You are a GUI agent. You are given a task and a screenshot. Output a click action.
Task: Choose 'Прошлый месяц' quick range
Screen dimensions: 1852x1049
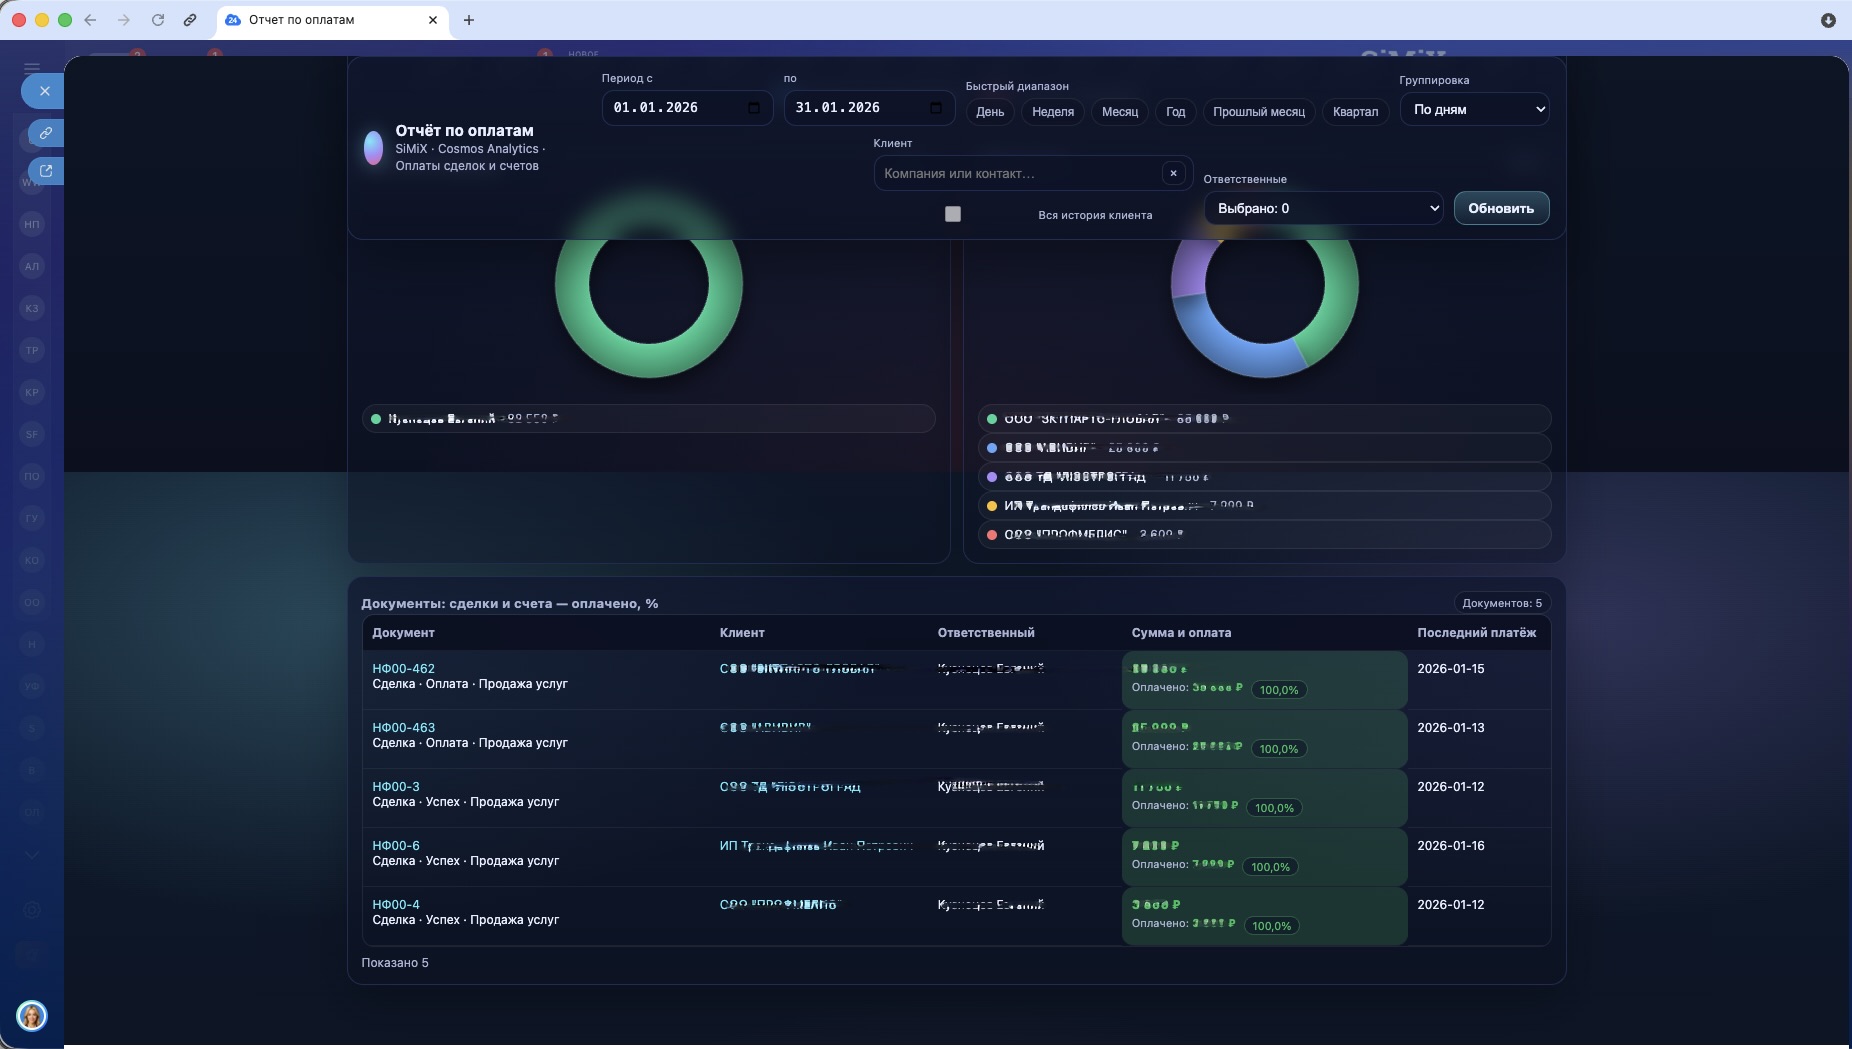(1258, 112)
